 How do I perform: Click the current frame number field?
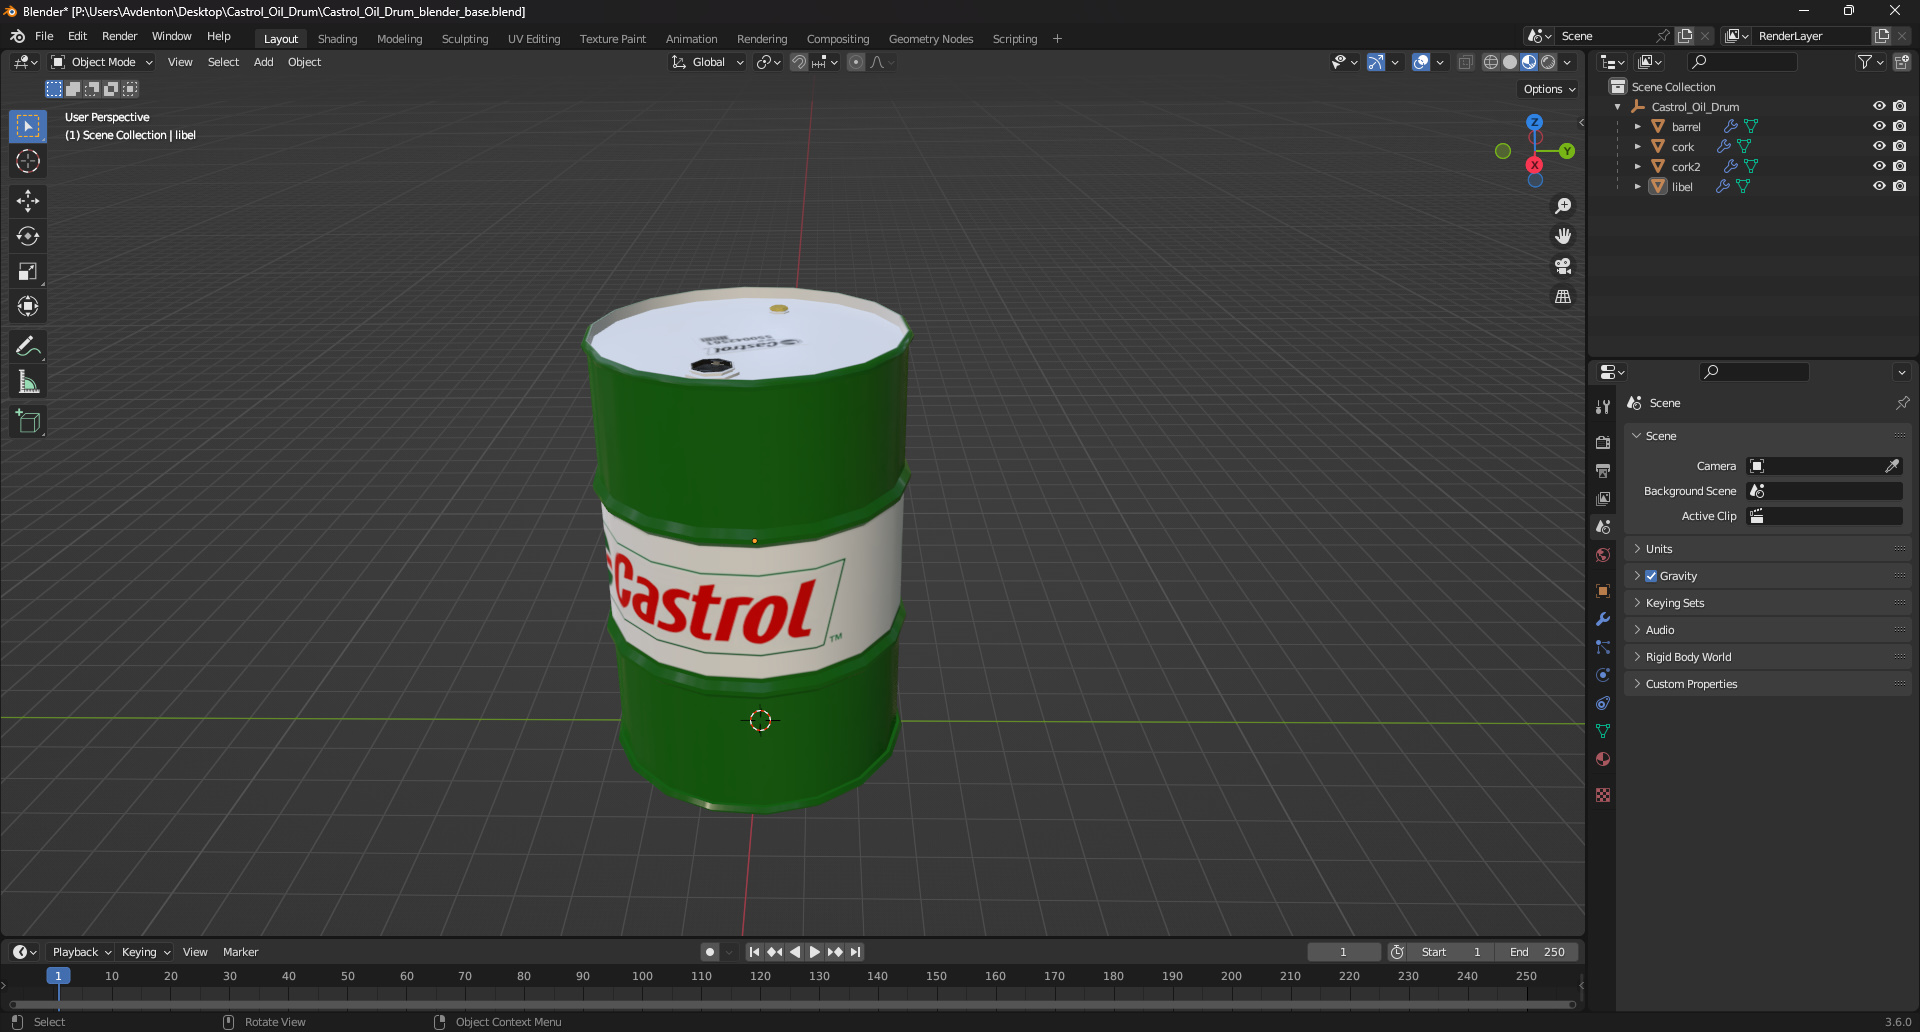point(1343,952)
